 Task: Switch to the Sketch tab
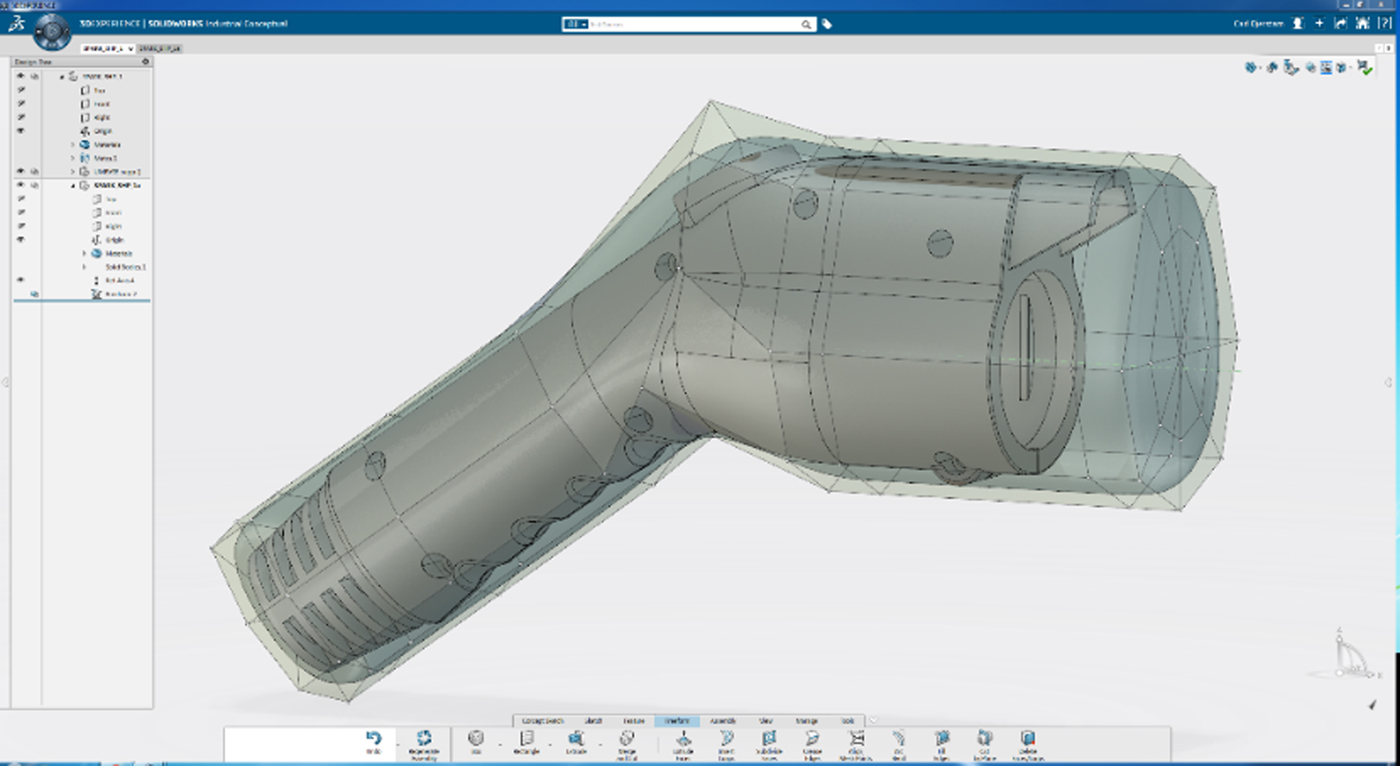click(593, 721)
